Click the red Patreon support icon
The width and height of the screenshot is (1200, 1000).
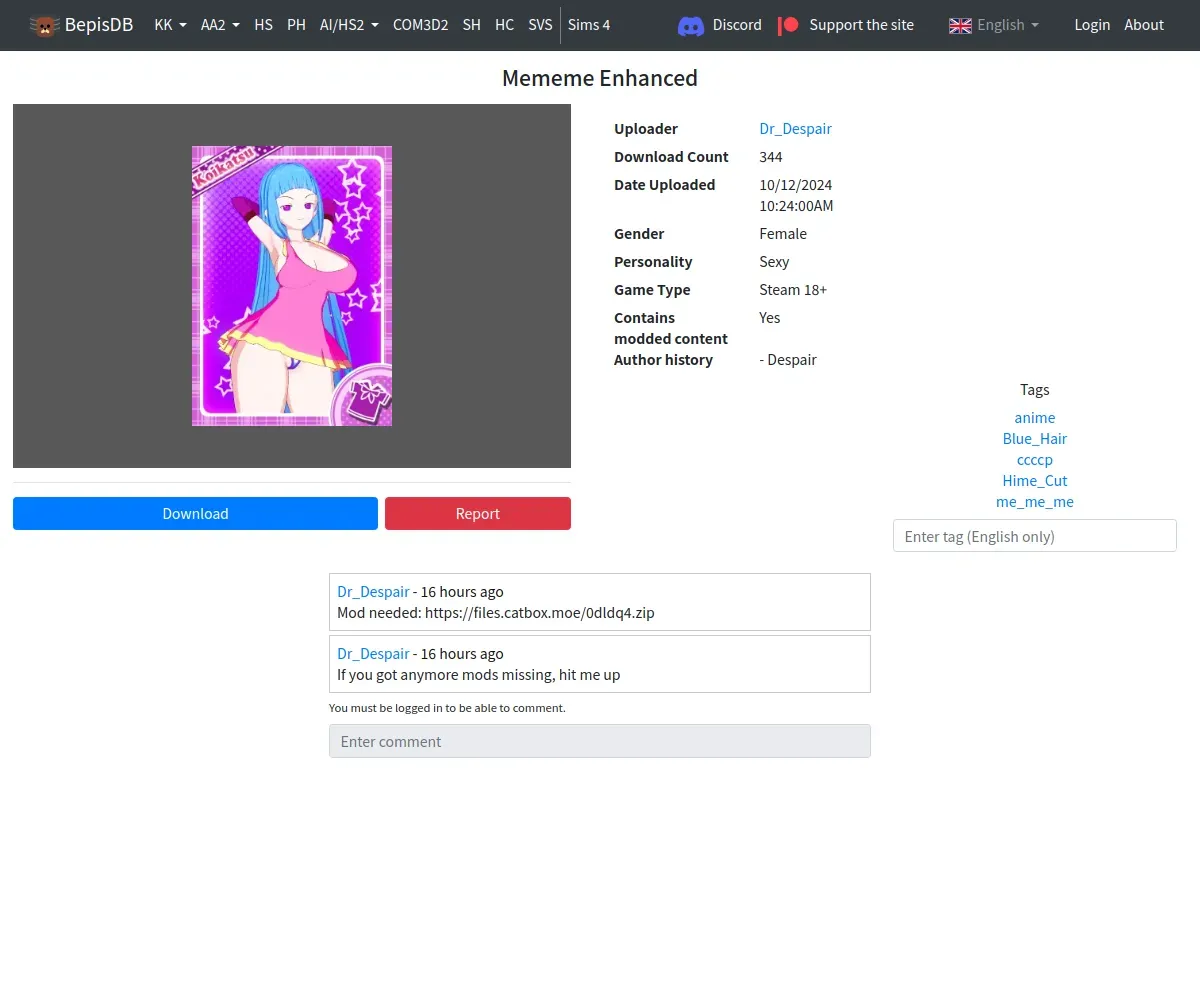[x=789, y=25]
